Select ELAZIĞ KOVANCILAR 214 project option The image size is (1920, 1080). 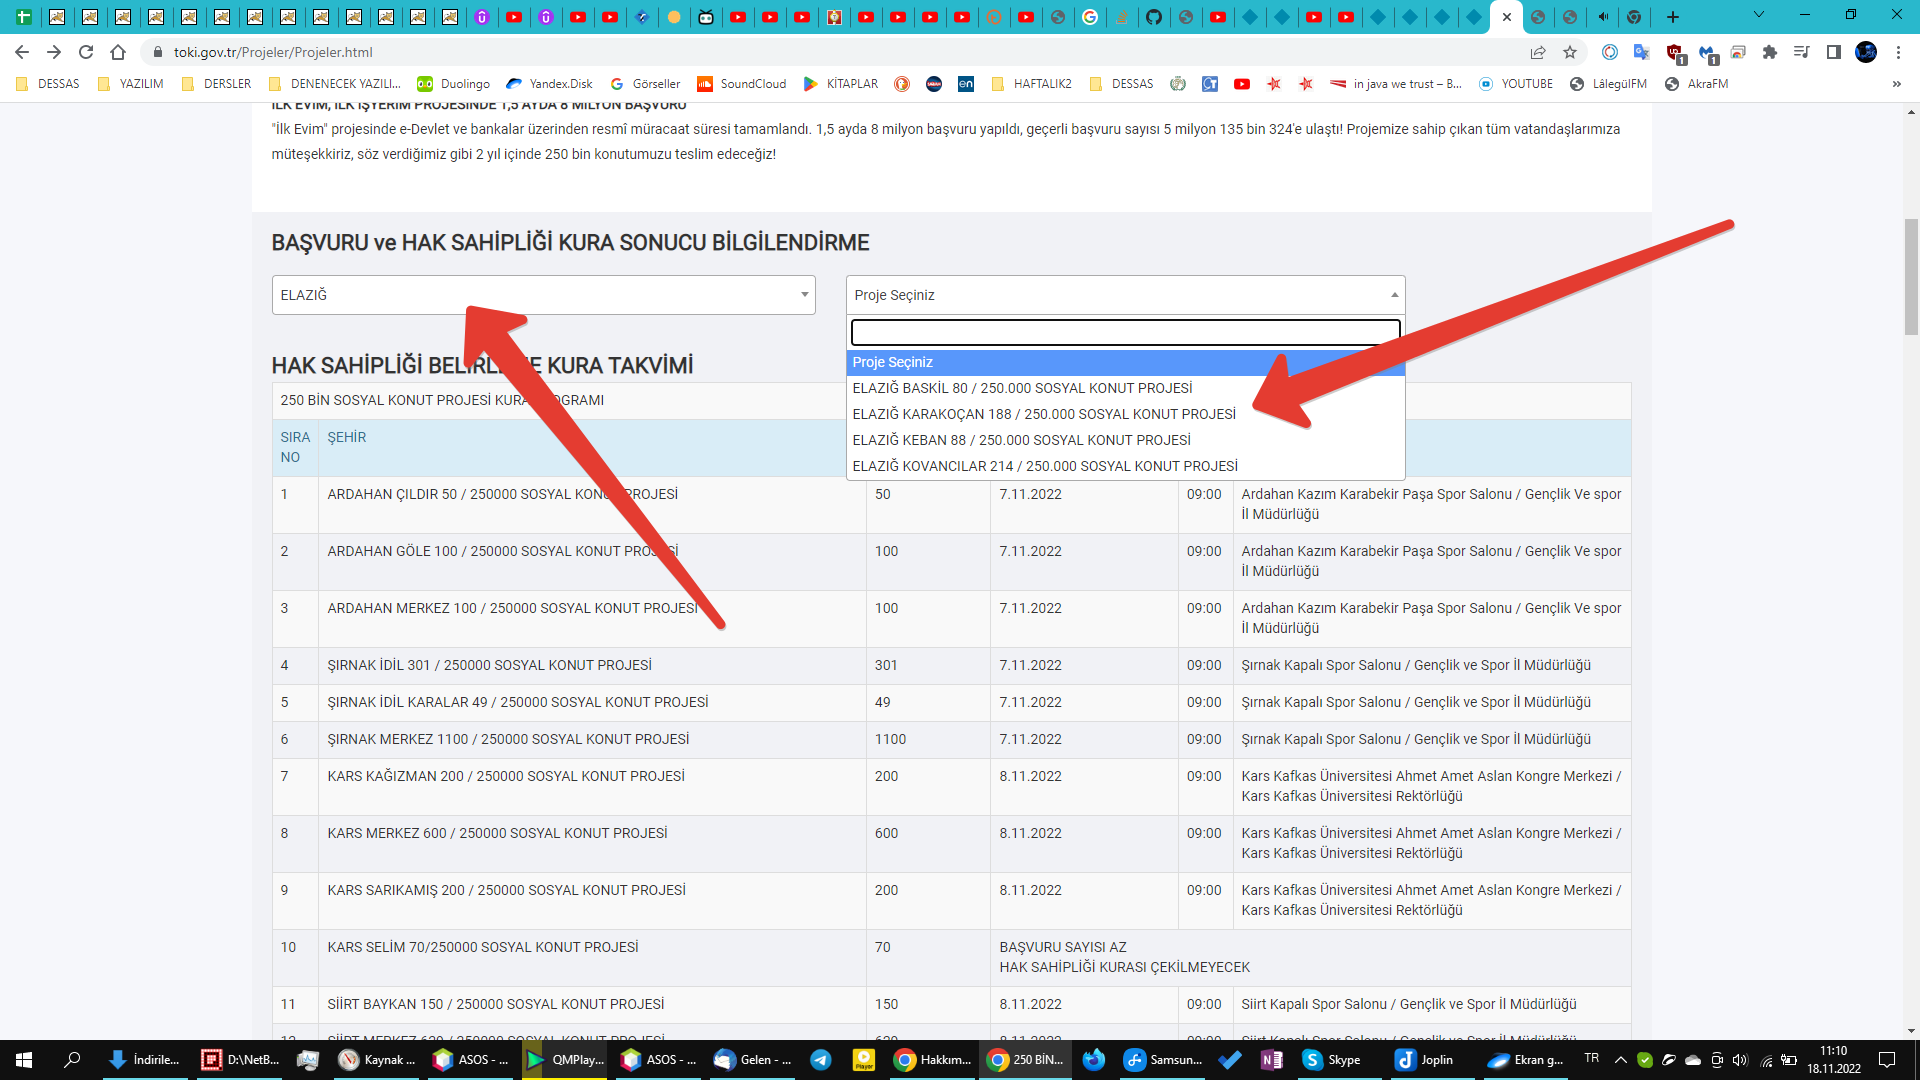[1045, 466]
